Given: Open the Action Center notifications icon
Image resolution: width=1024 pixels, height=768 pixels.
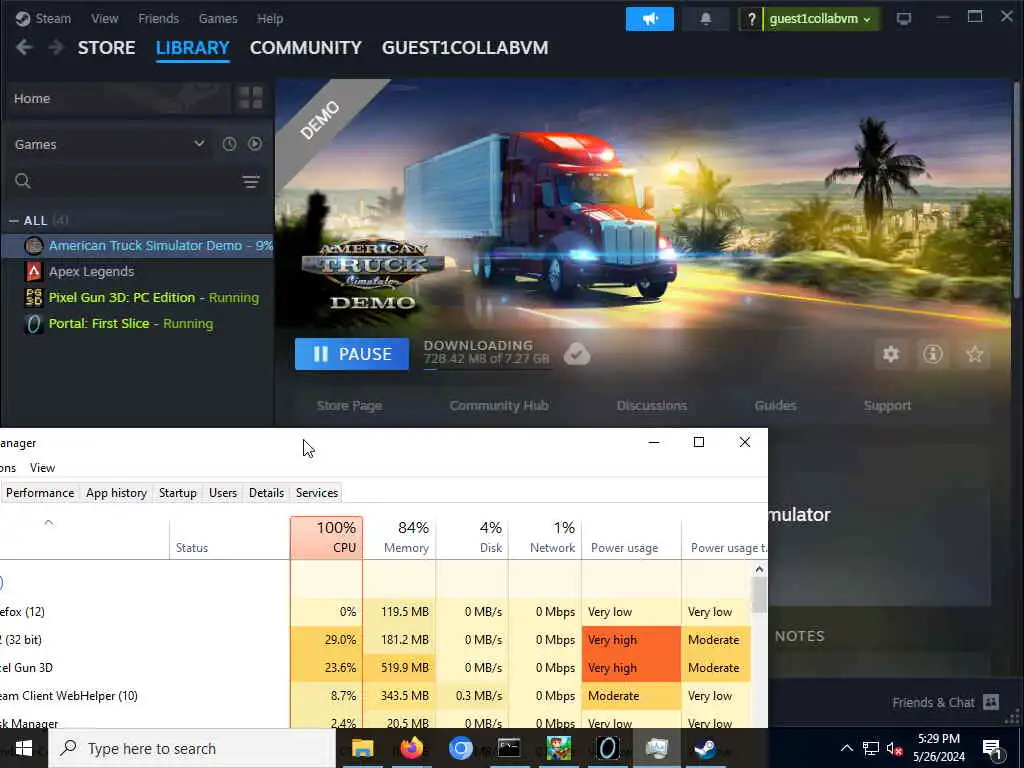Looking at the screenshot, I should pyautogui.click(x=991, y=749).
